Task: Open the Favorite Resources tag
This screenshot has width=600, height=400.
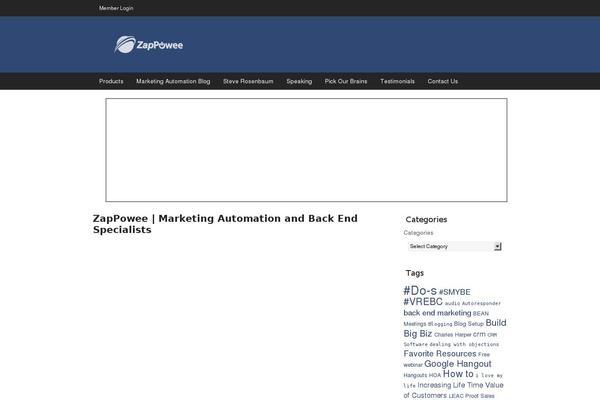Action: point(440,354)
